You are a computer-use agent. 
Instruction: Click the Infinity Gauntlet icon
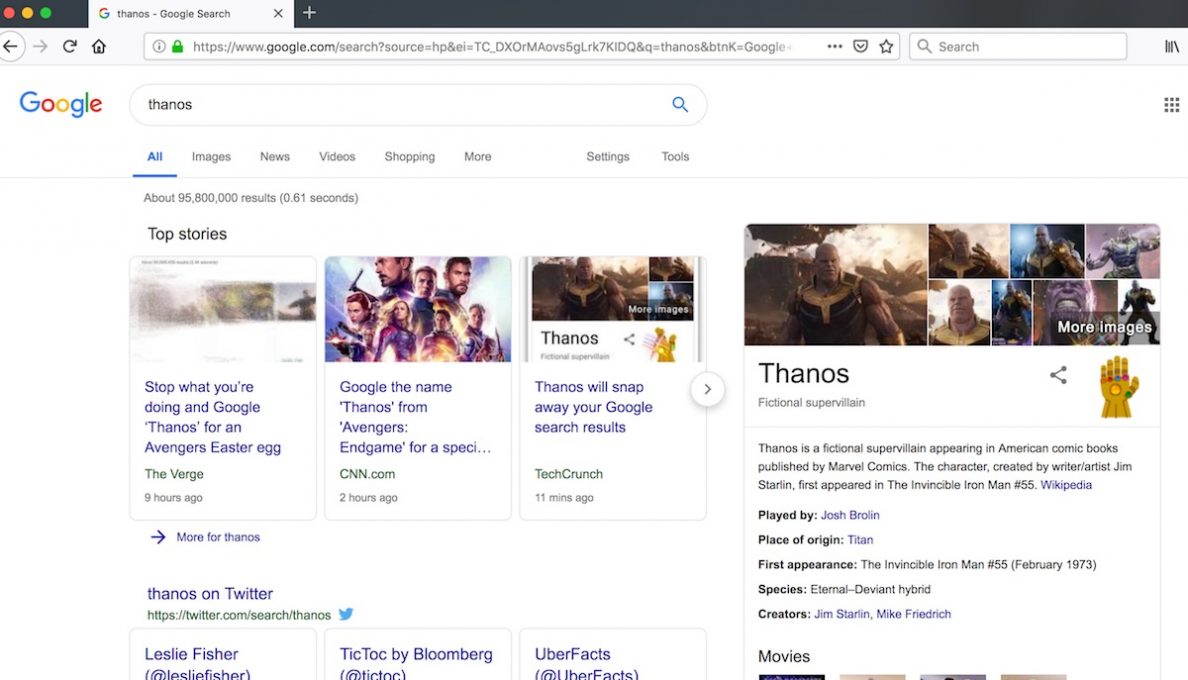[x=1118, y=386]
